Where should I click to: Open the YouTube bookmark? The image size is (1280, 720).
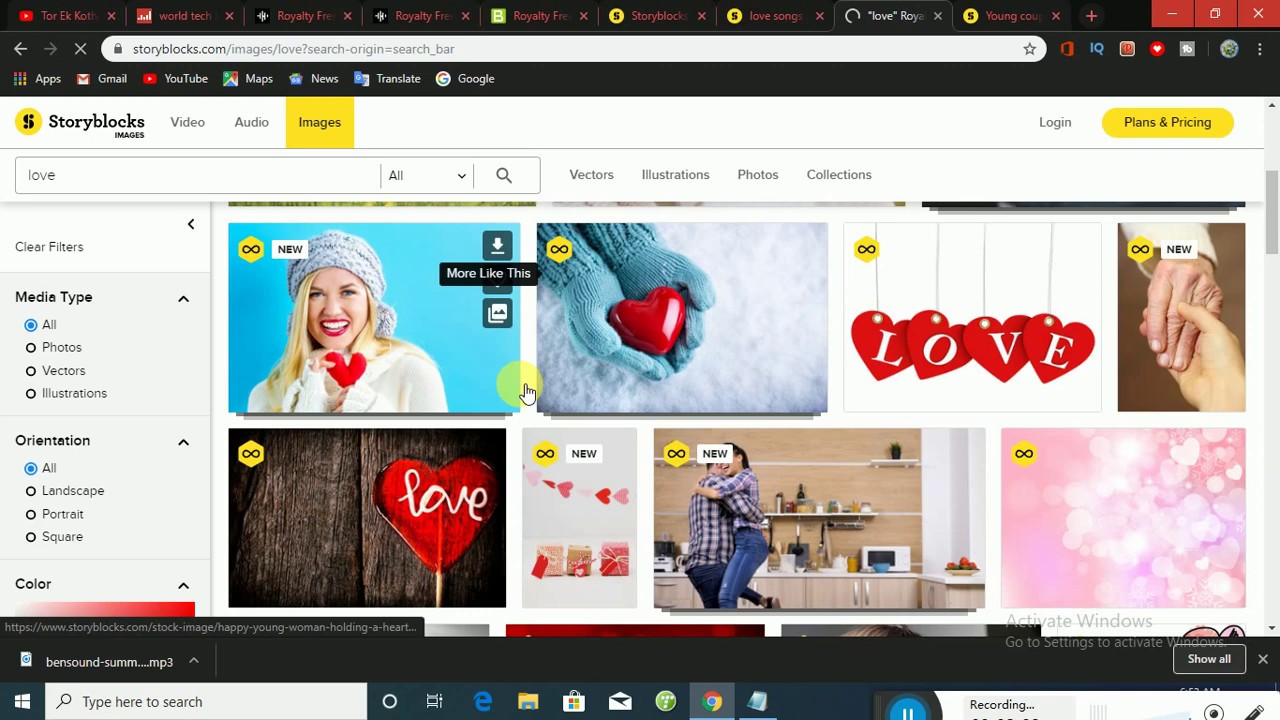click(175, 79)
